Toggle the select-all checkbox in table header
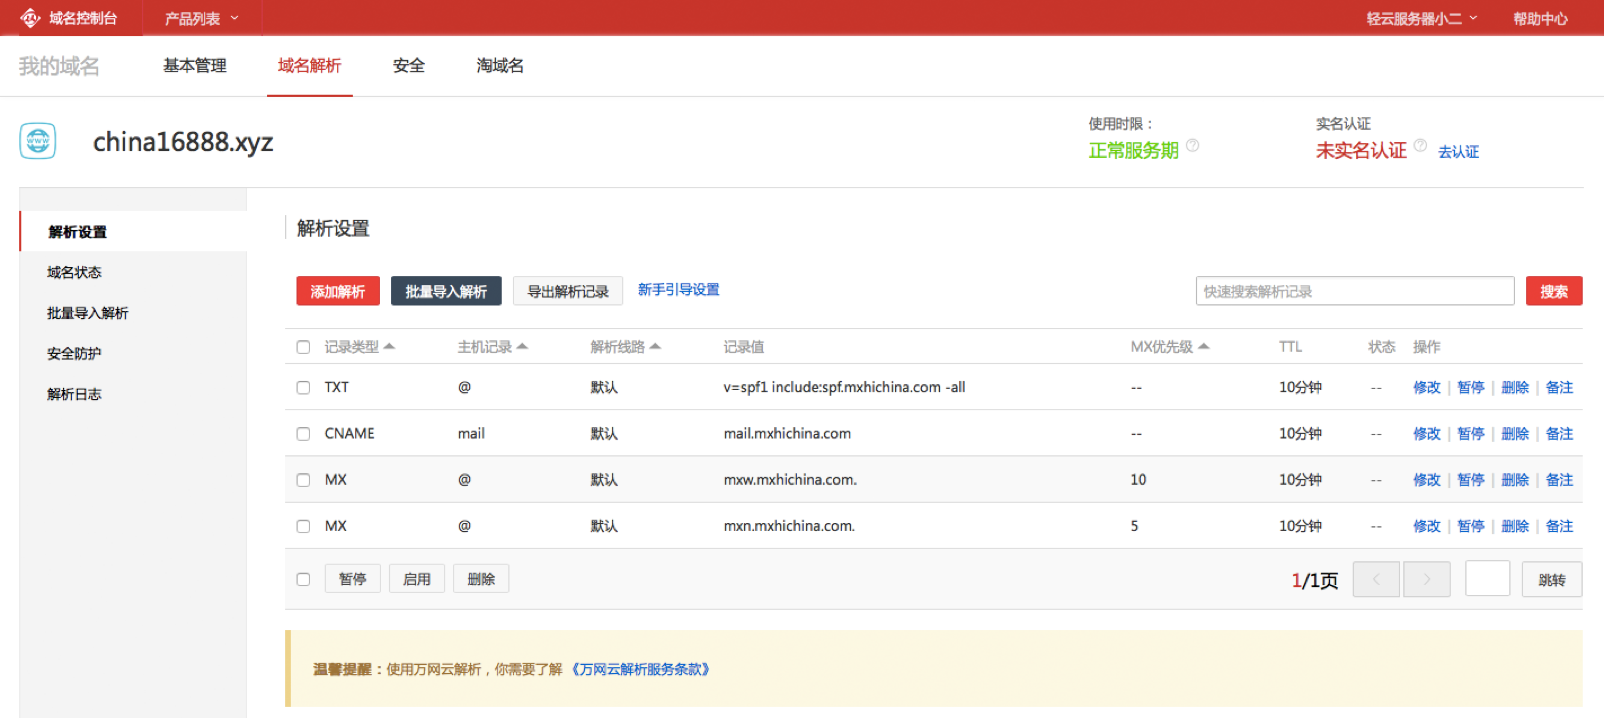This screenshot has height=718, width=1604. pyautogui.click(x=303, y=347)
